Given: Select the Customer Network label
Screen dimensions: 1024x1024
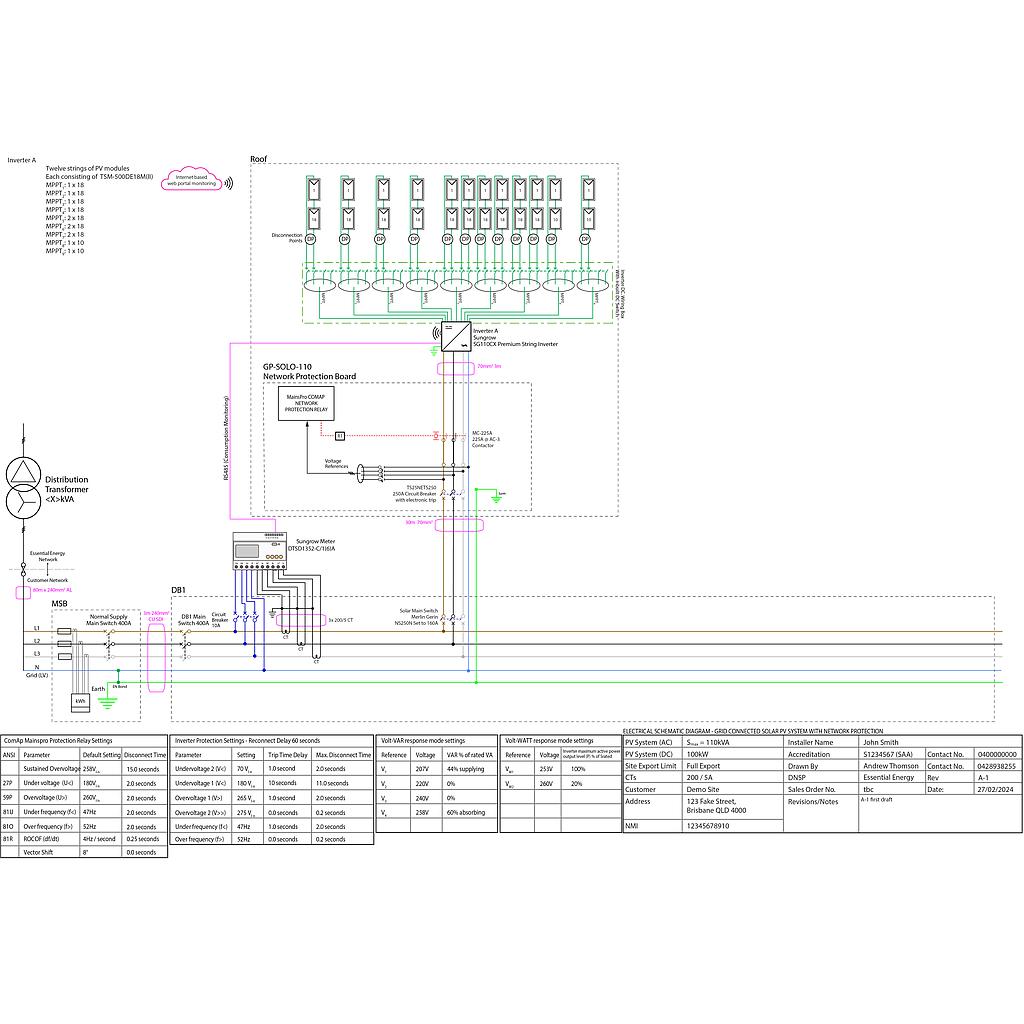Looking at the screenshot, I should (x=47, y=580).
